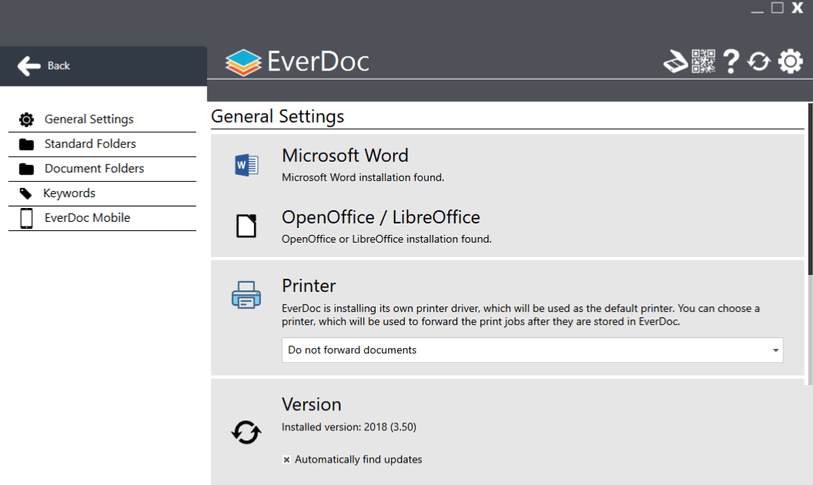The height and width of the screenshot is (485, 813).
Task: Toggle Automatically find updates checkbox
Action: 287,460
